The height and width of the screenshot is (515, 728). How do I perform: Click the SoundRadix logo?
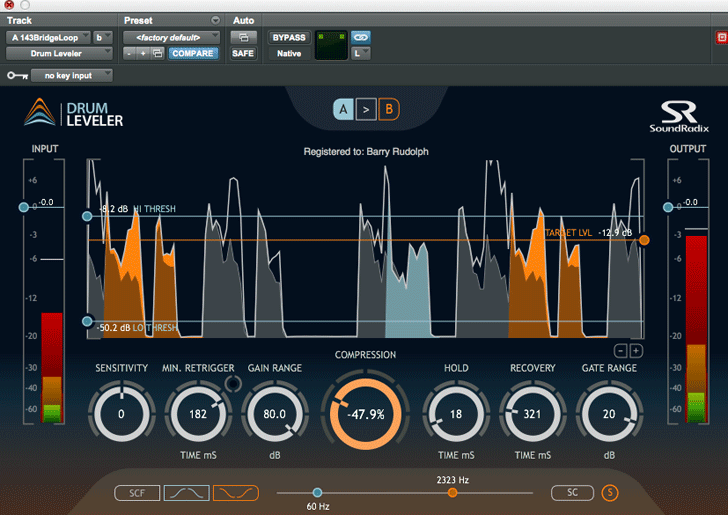point(679,117)
